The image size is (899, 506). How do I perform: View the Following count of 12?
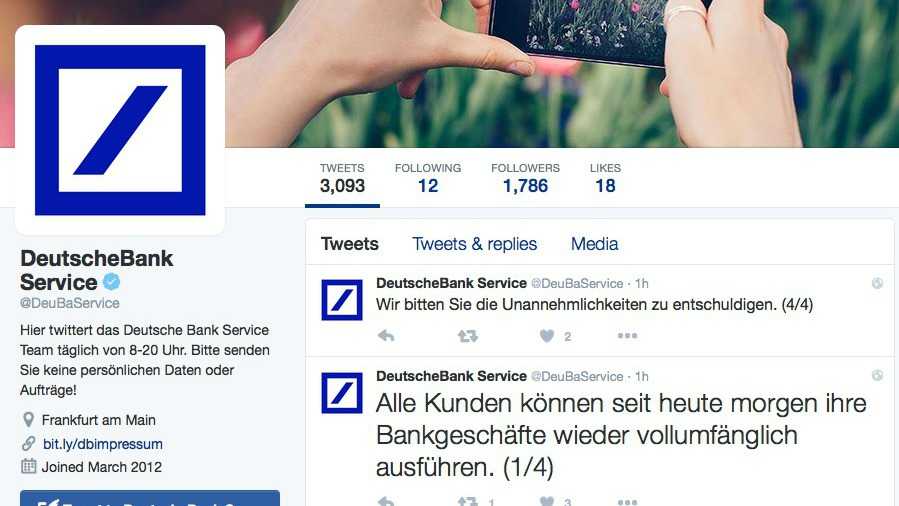(x=428, y=178)
